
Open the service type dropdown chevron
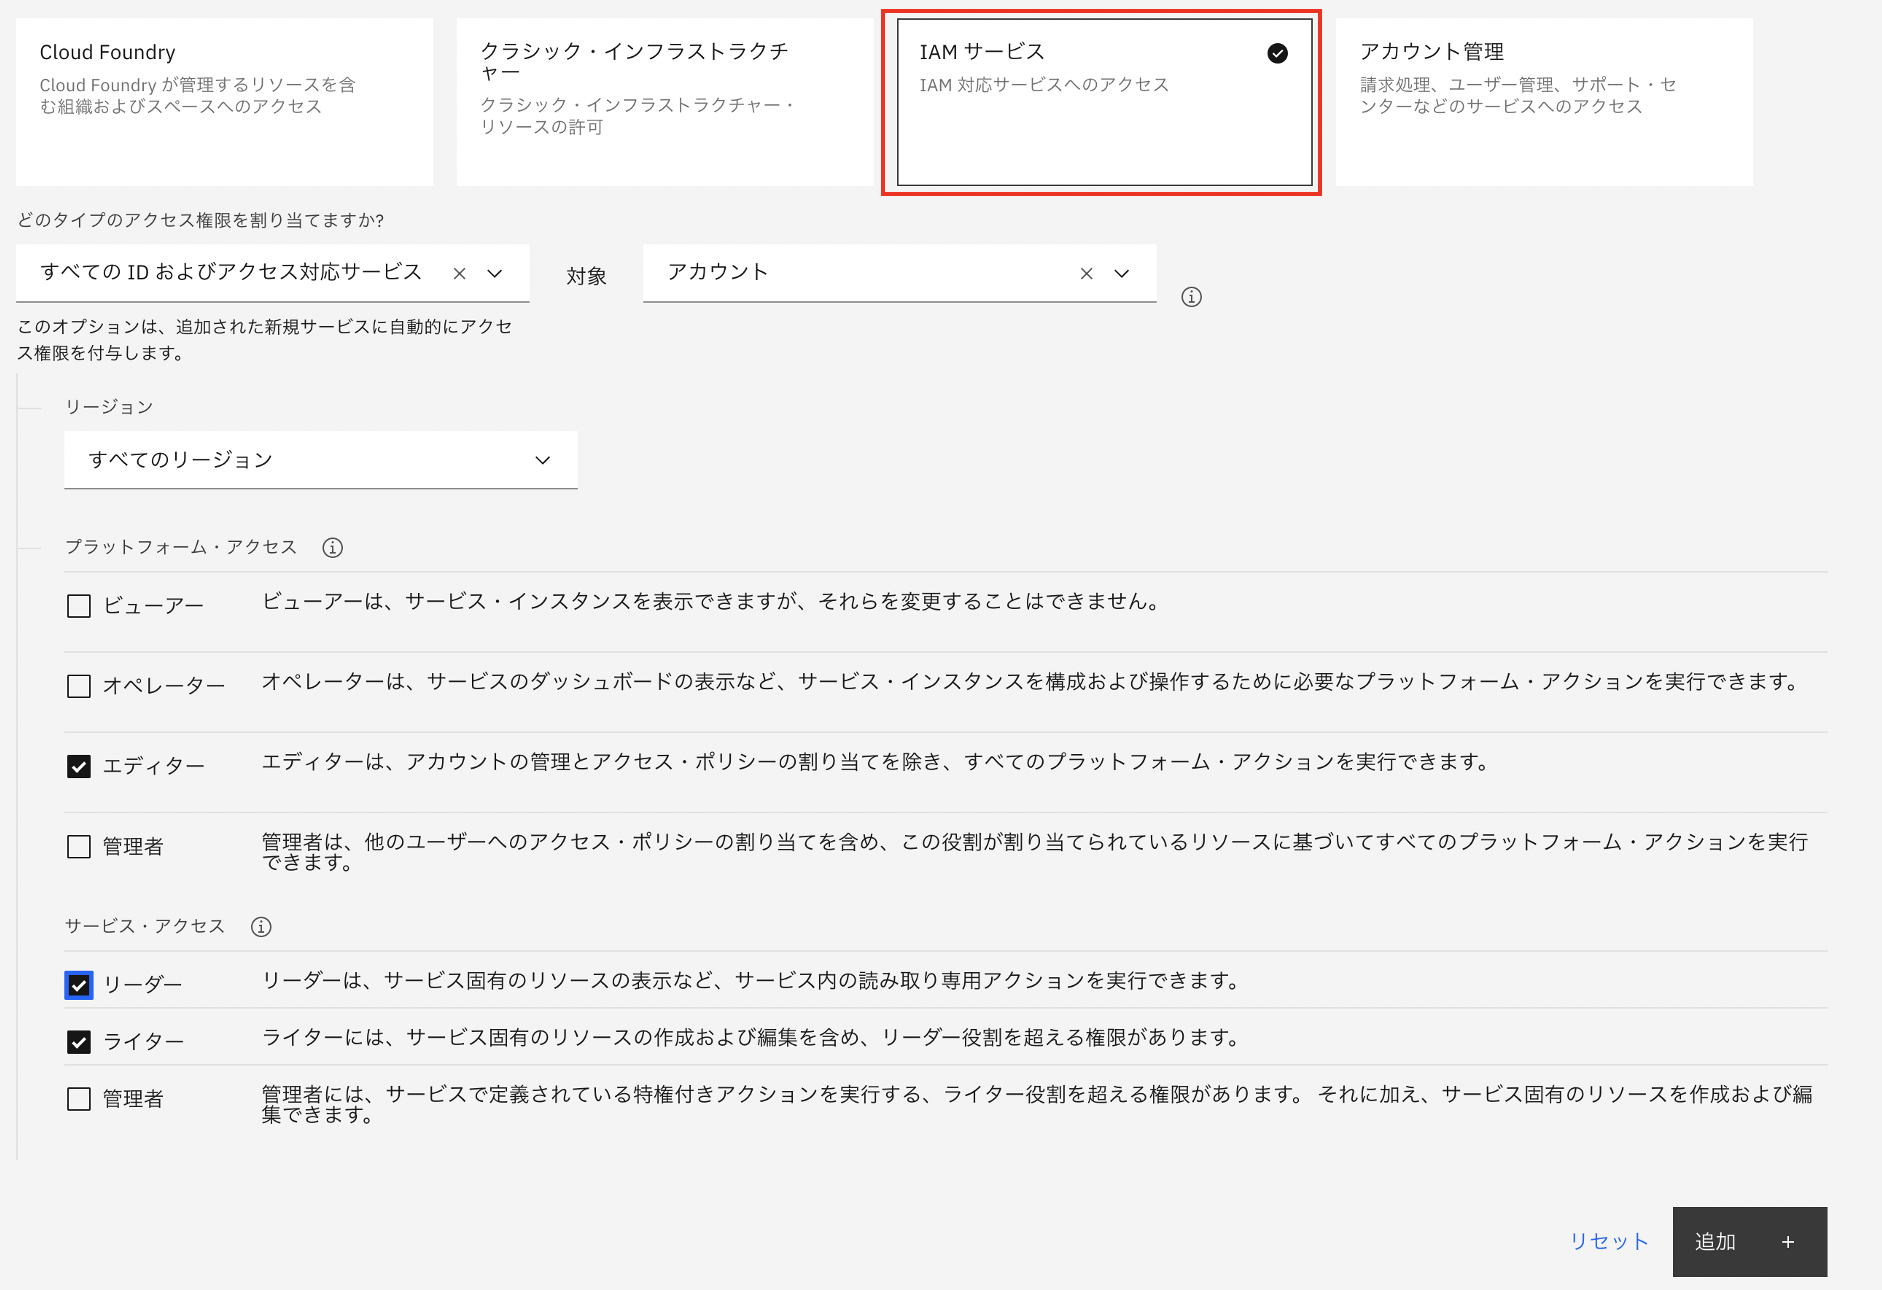494,274
